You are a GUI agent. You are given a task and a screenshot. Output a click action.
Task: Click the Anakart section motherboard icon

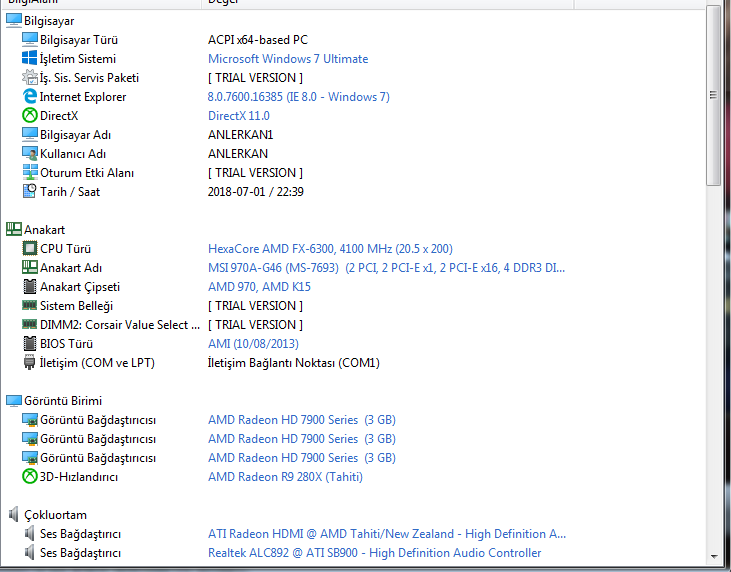14,229
